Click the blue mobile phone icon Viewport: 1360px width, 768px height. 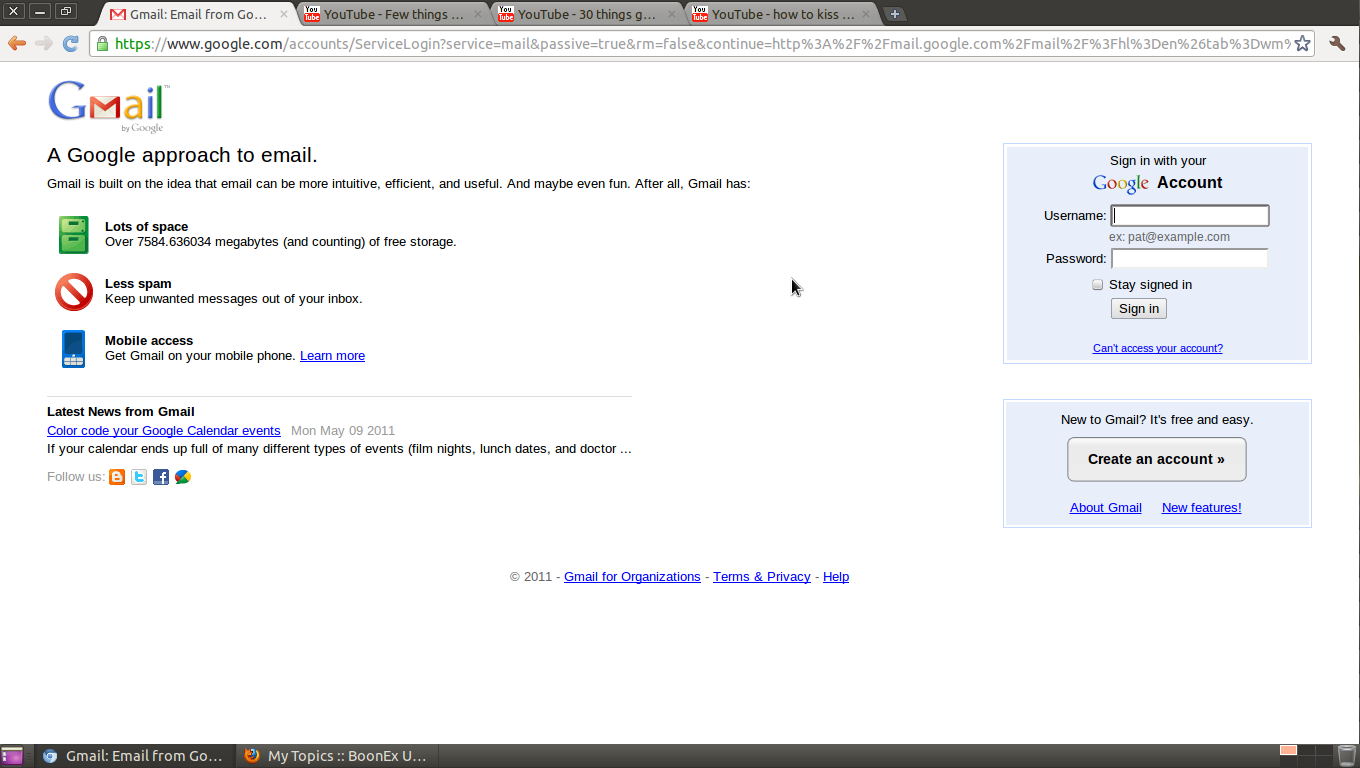click(x=73, y=349)
